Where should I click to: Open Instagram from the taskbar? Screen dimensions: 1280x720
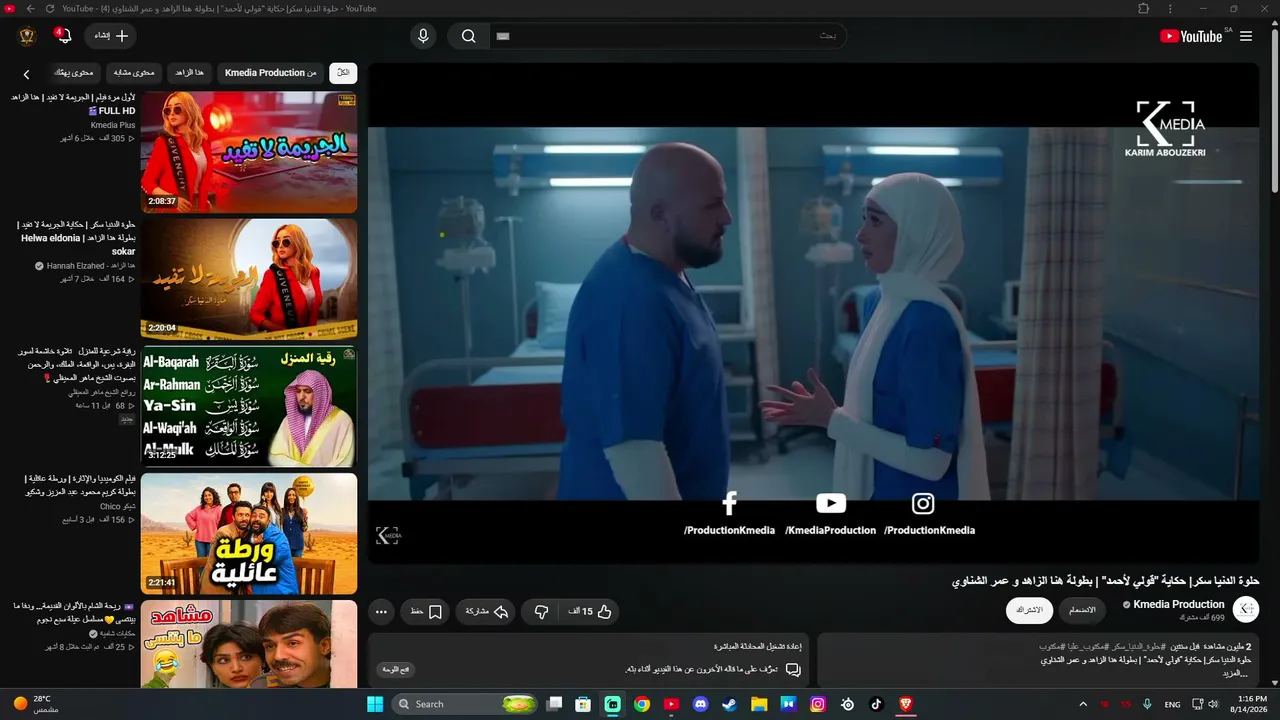818,704
